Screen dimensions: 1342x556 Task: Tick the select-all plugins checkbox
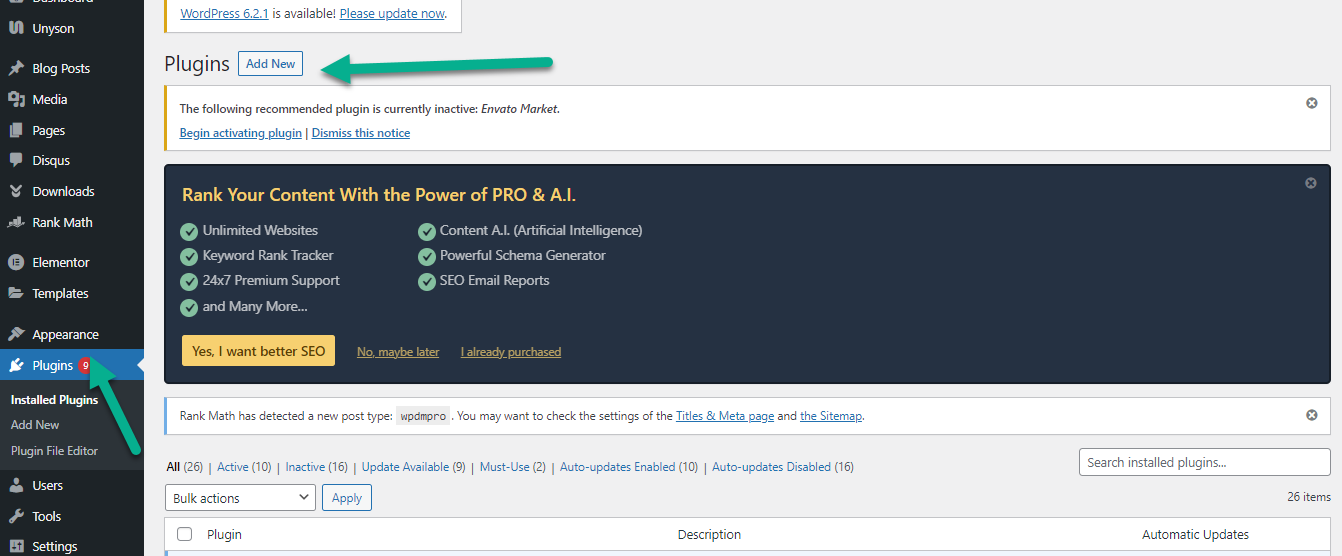[x=184, y=534]
